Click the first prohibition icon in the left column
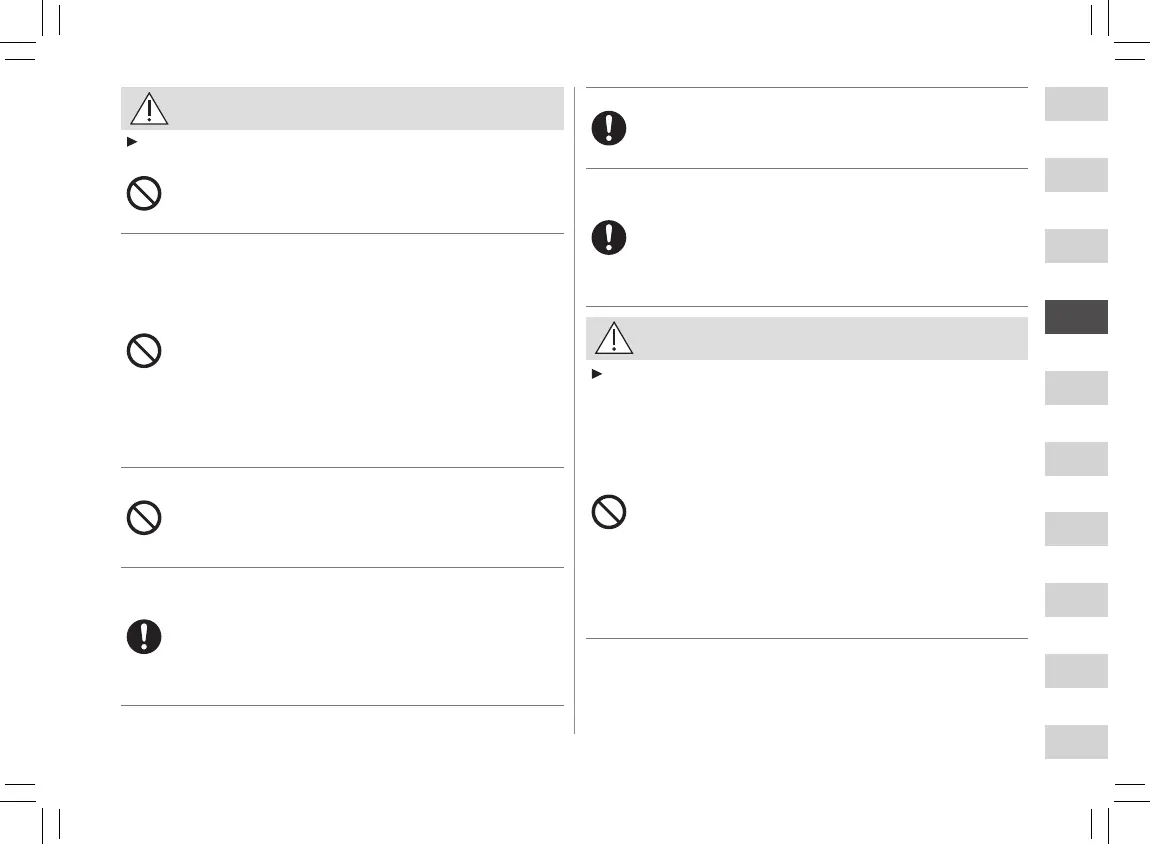Image resolution: width=1150 pixels, height=844 pixels. (x=145, y=194)
